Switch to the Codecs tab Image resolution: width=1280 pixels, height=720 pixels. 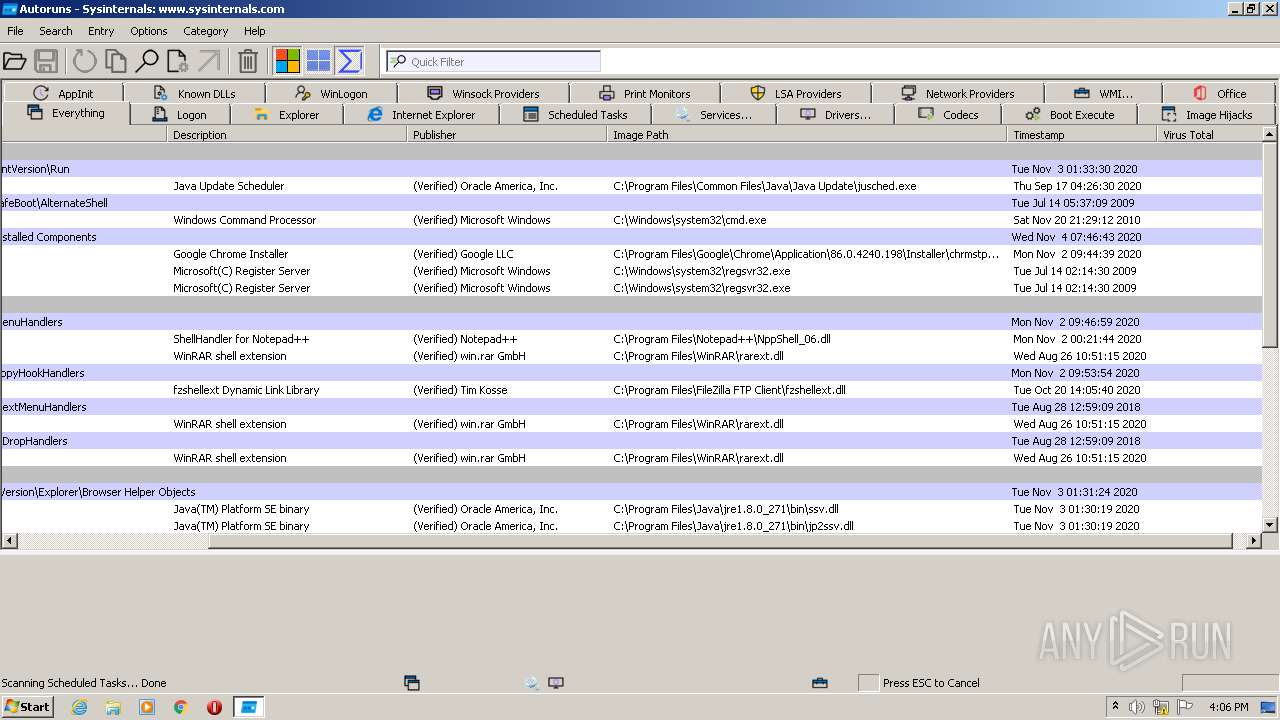click(948, 115)
